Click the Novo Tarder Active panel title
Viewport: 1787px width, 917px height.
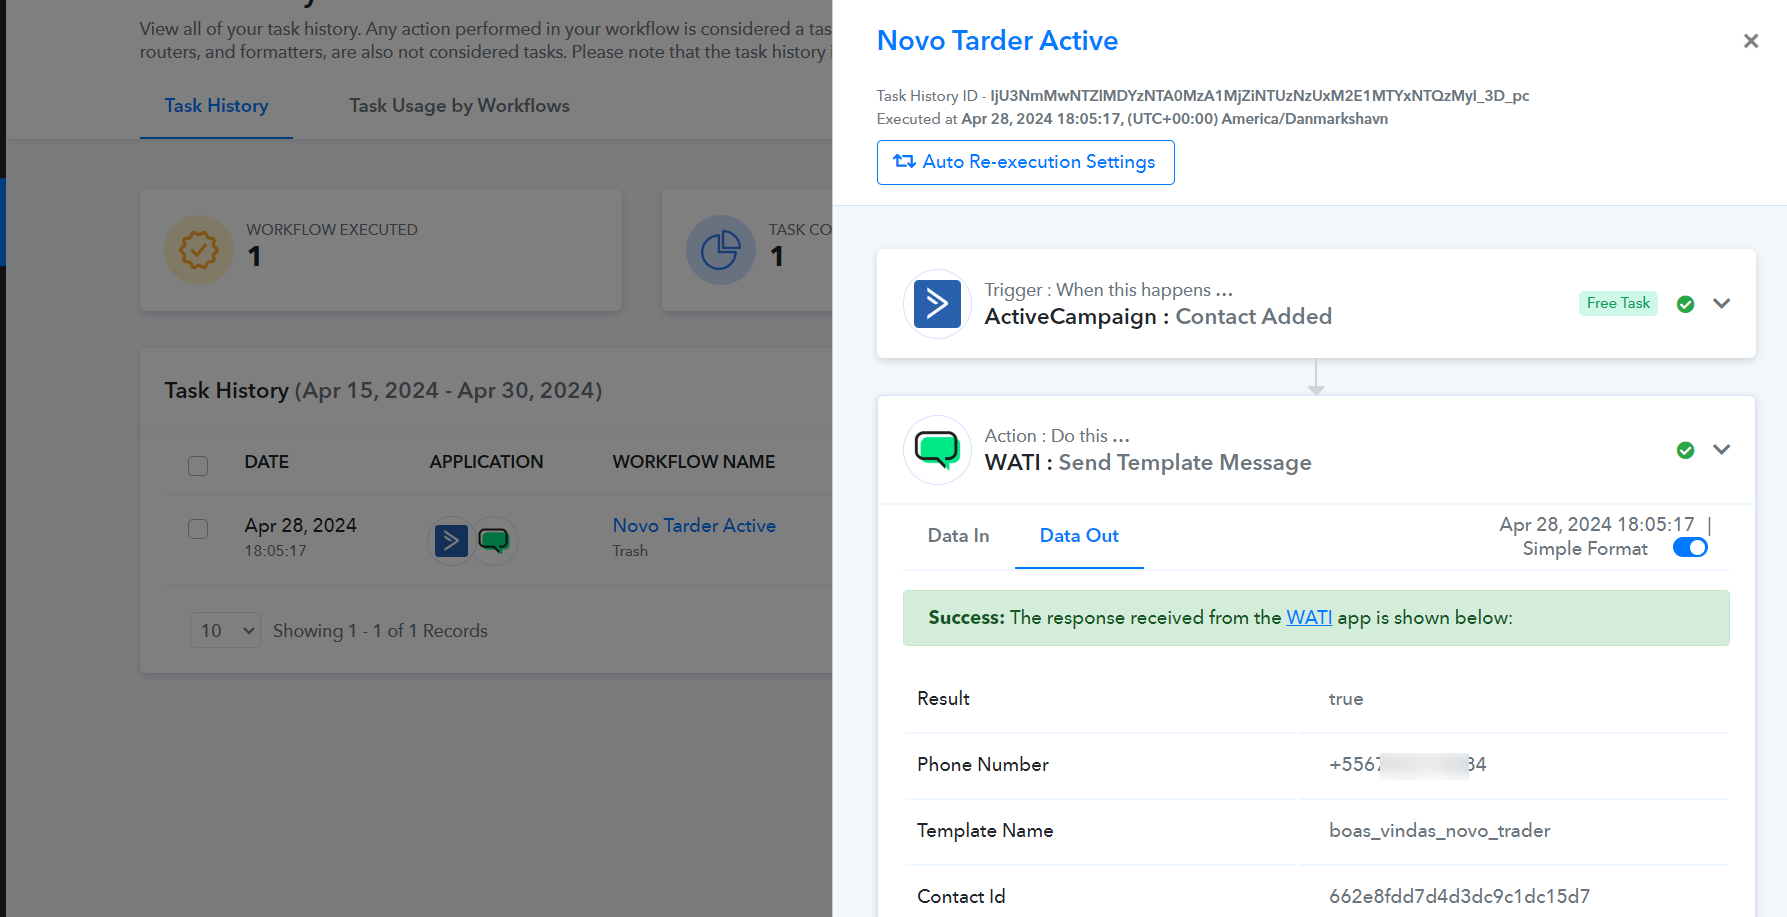pos(997,40)
